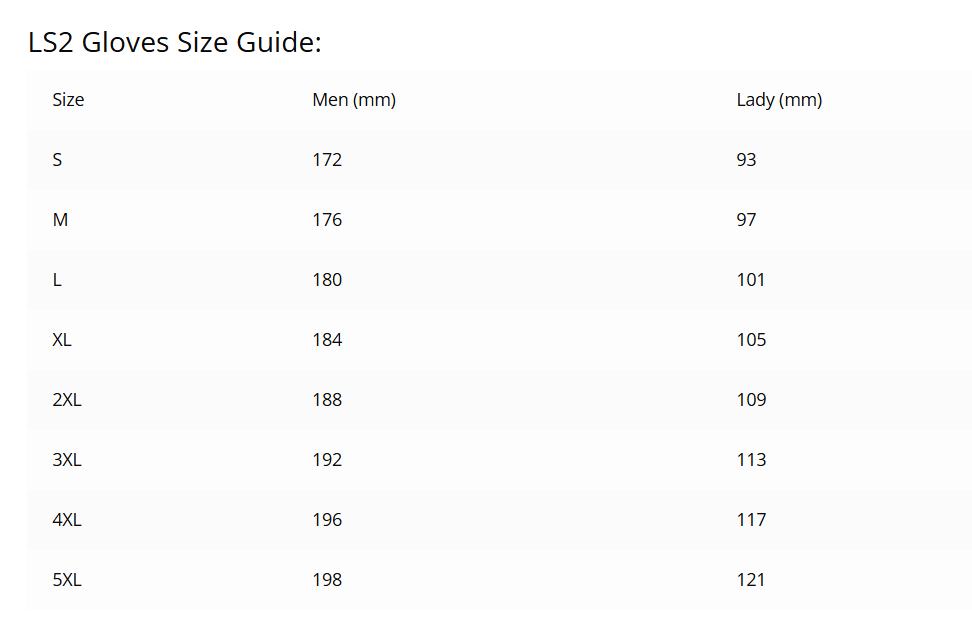Select the lady's value 101

(x=751, y=280)
